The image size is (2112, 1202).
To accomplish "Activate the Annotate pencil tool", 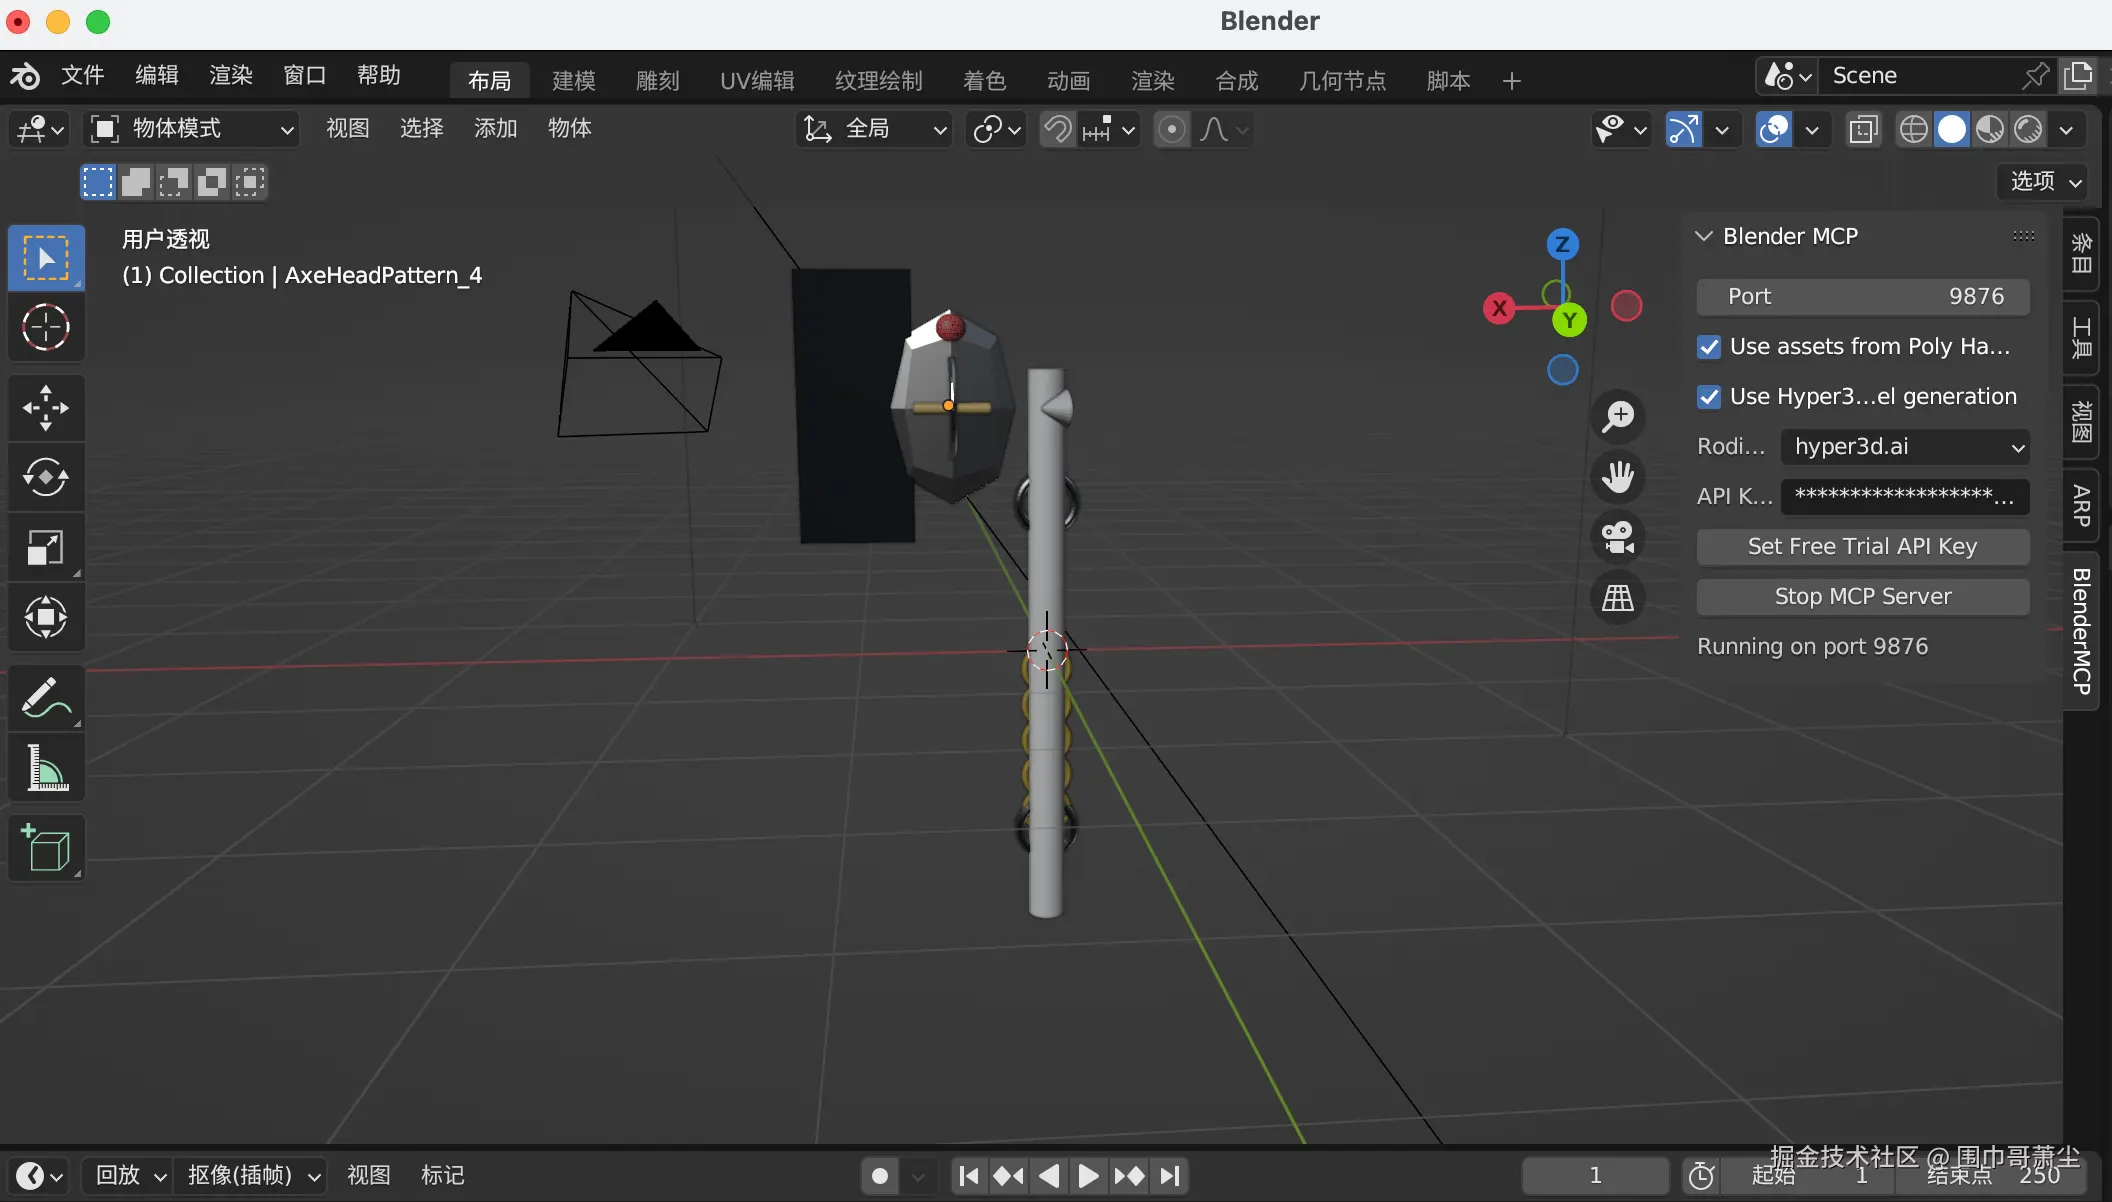I will 46,697.
